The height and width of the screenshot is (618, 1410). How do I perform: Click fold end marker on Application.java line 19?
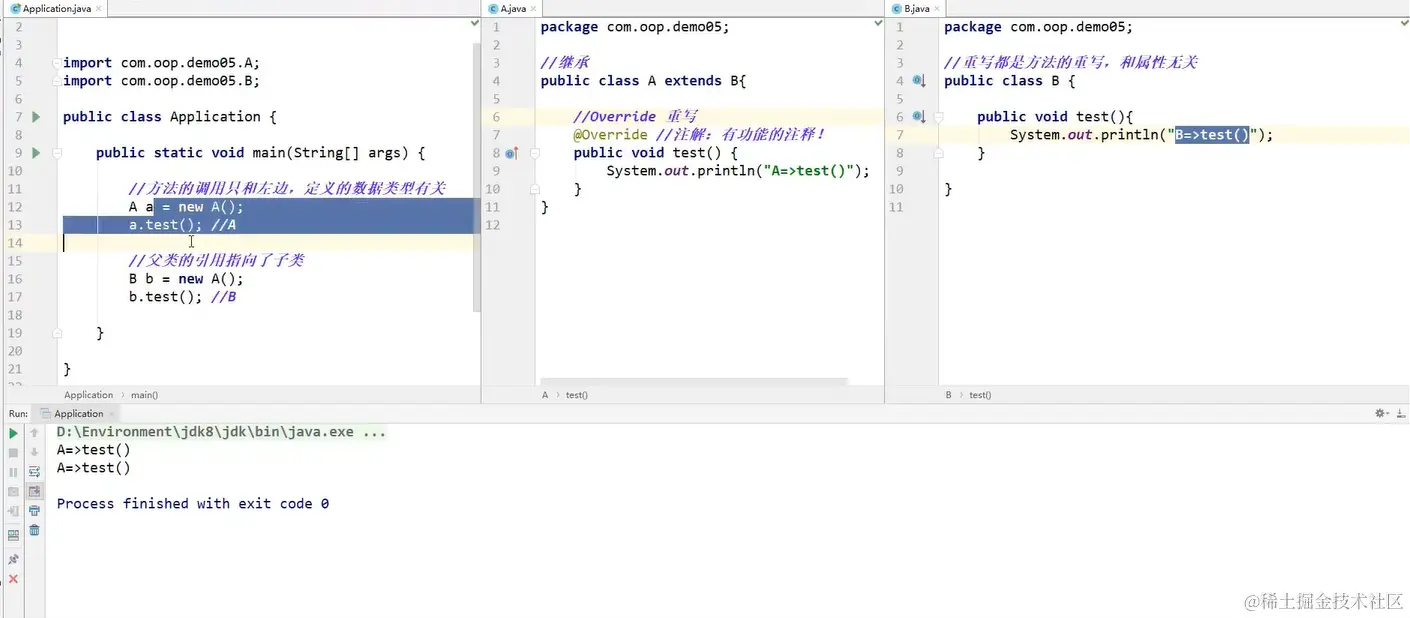click(58, 333)
